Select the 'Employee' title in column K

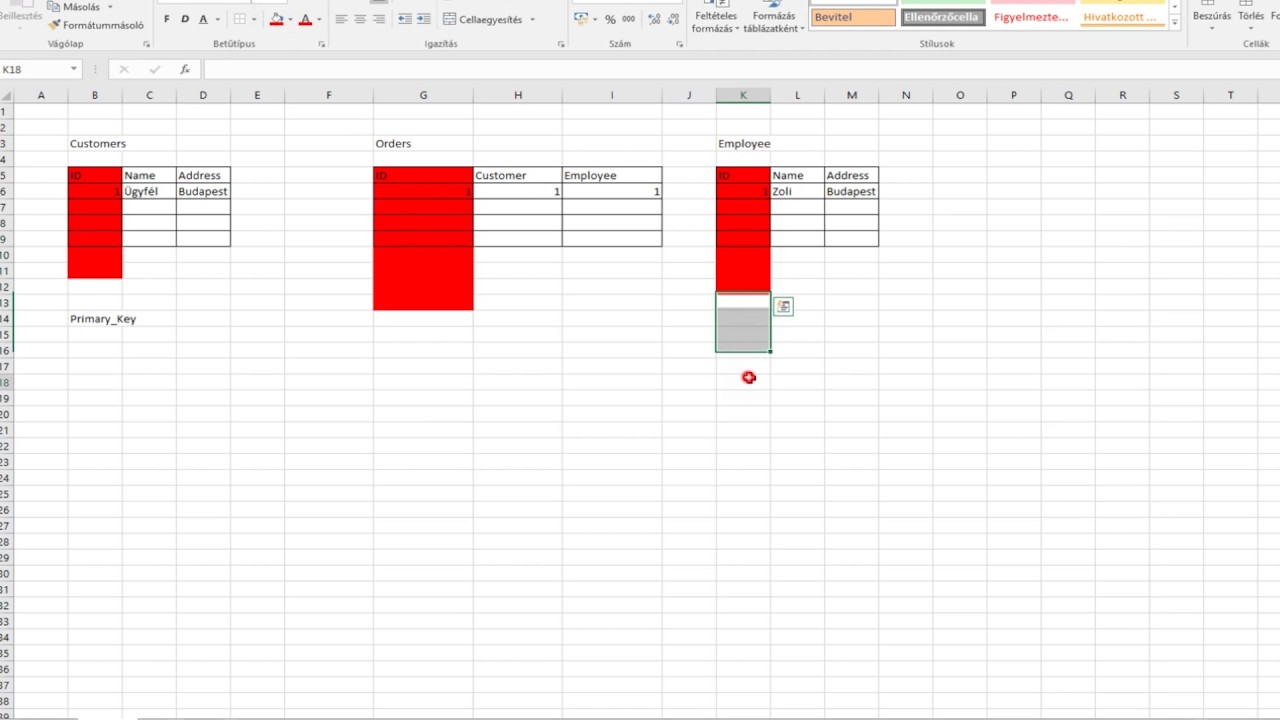coord(743,143)
